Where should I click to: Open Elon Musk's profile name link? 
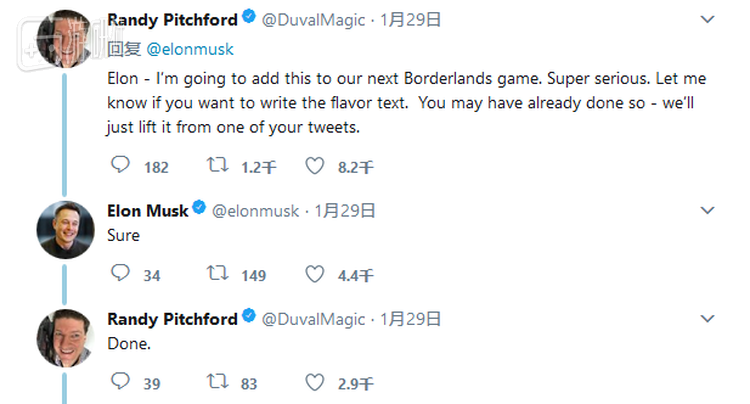click(147, 210)
